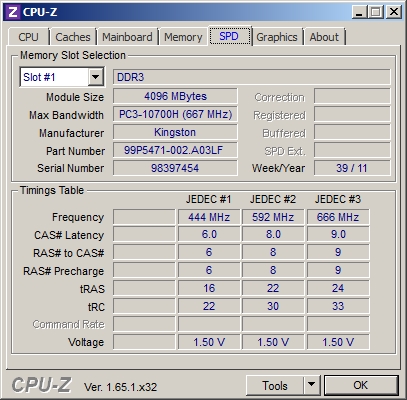Click tRC value 22 under JEDEC #1

pyautogui.click(x=209, y=306)
